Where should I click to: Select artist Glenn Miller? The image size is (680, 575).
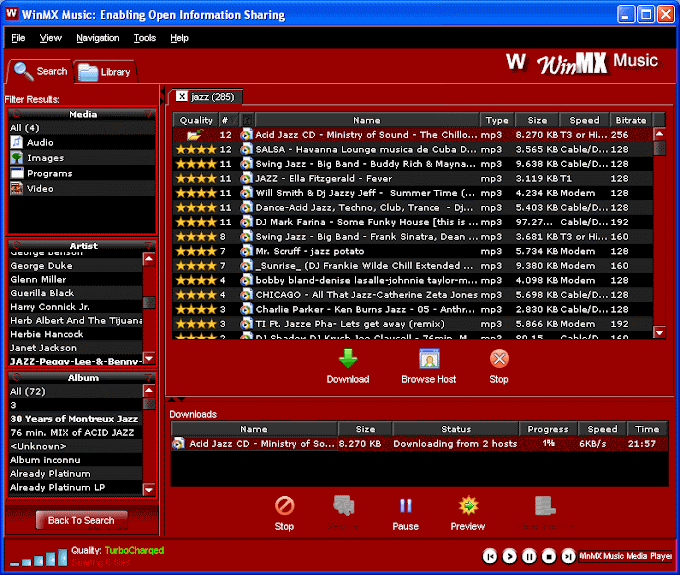point(75,280)
